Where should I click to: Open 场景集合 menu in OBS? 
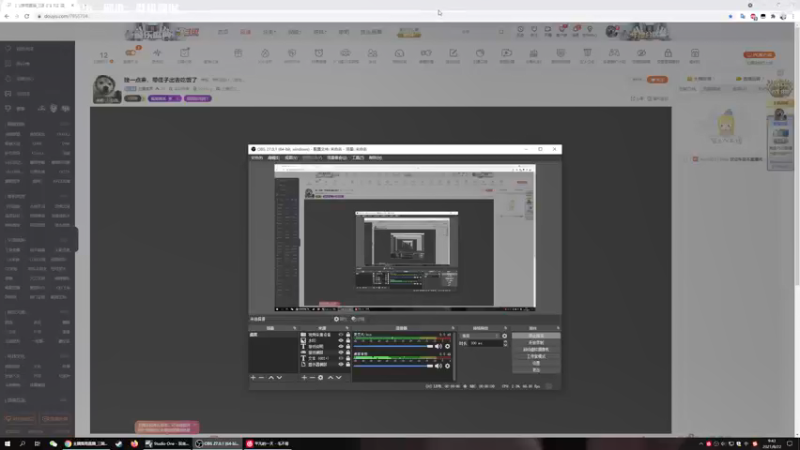coord(337,158)
